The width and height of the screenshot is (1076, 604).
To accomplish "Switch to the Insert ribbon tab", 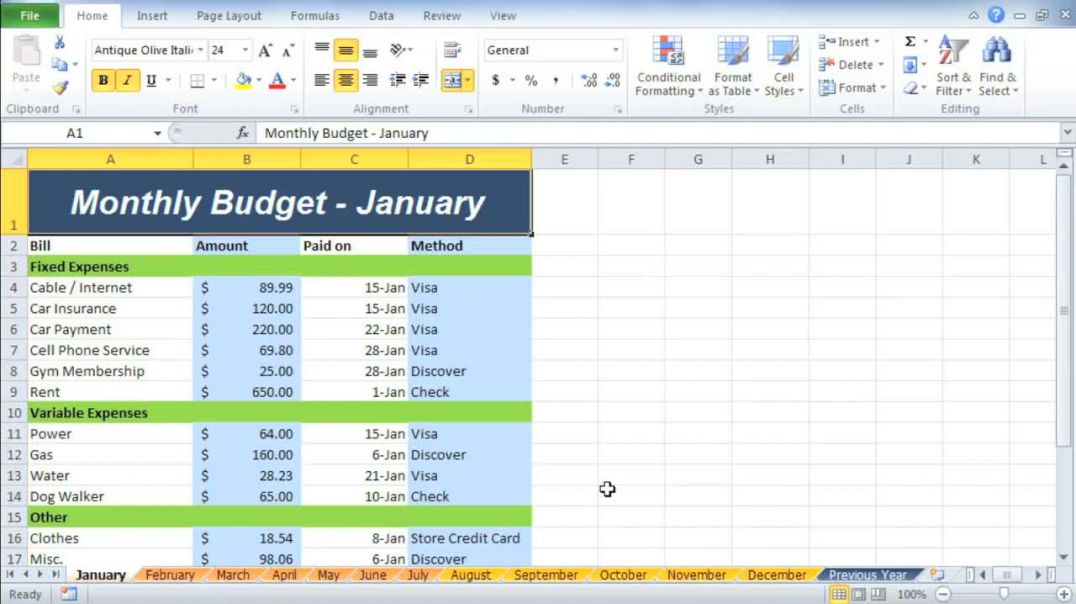I will pos(152,15).
